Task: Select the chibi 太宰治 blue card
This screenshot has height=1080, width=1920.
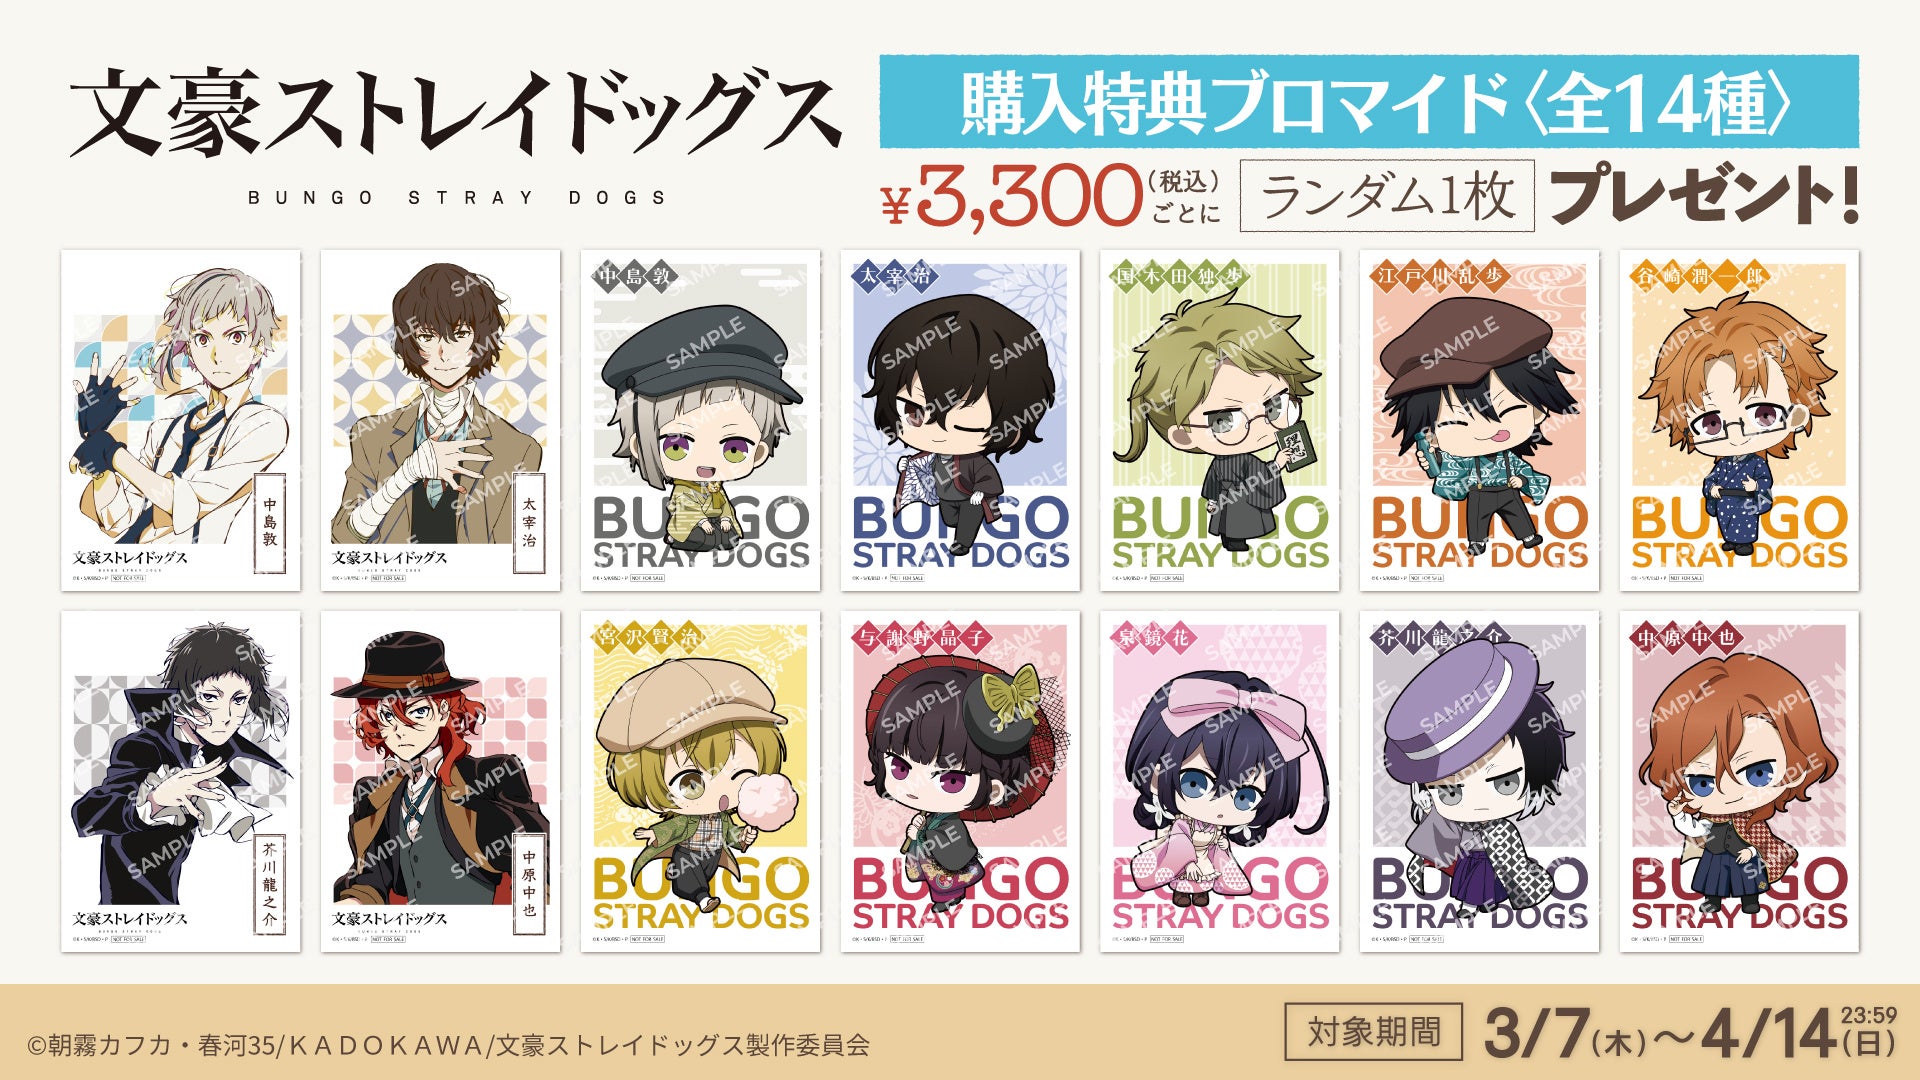Action: click(960, 420)
